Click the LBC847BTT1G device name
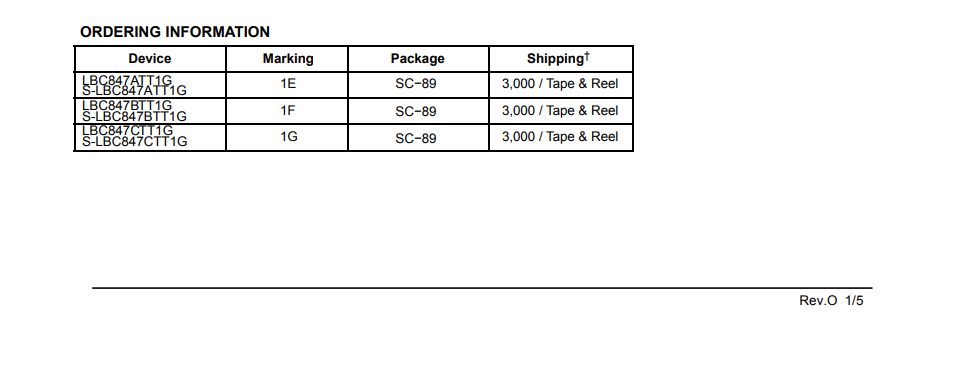The width and height of the screenshot is (972, 378). [x=127, y=105]
